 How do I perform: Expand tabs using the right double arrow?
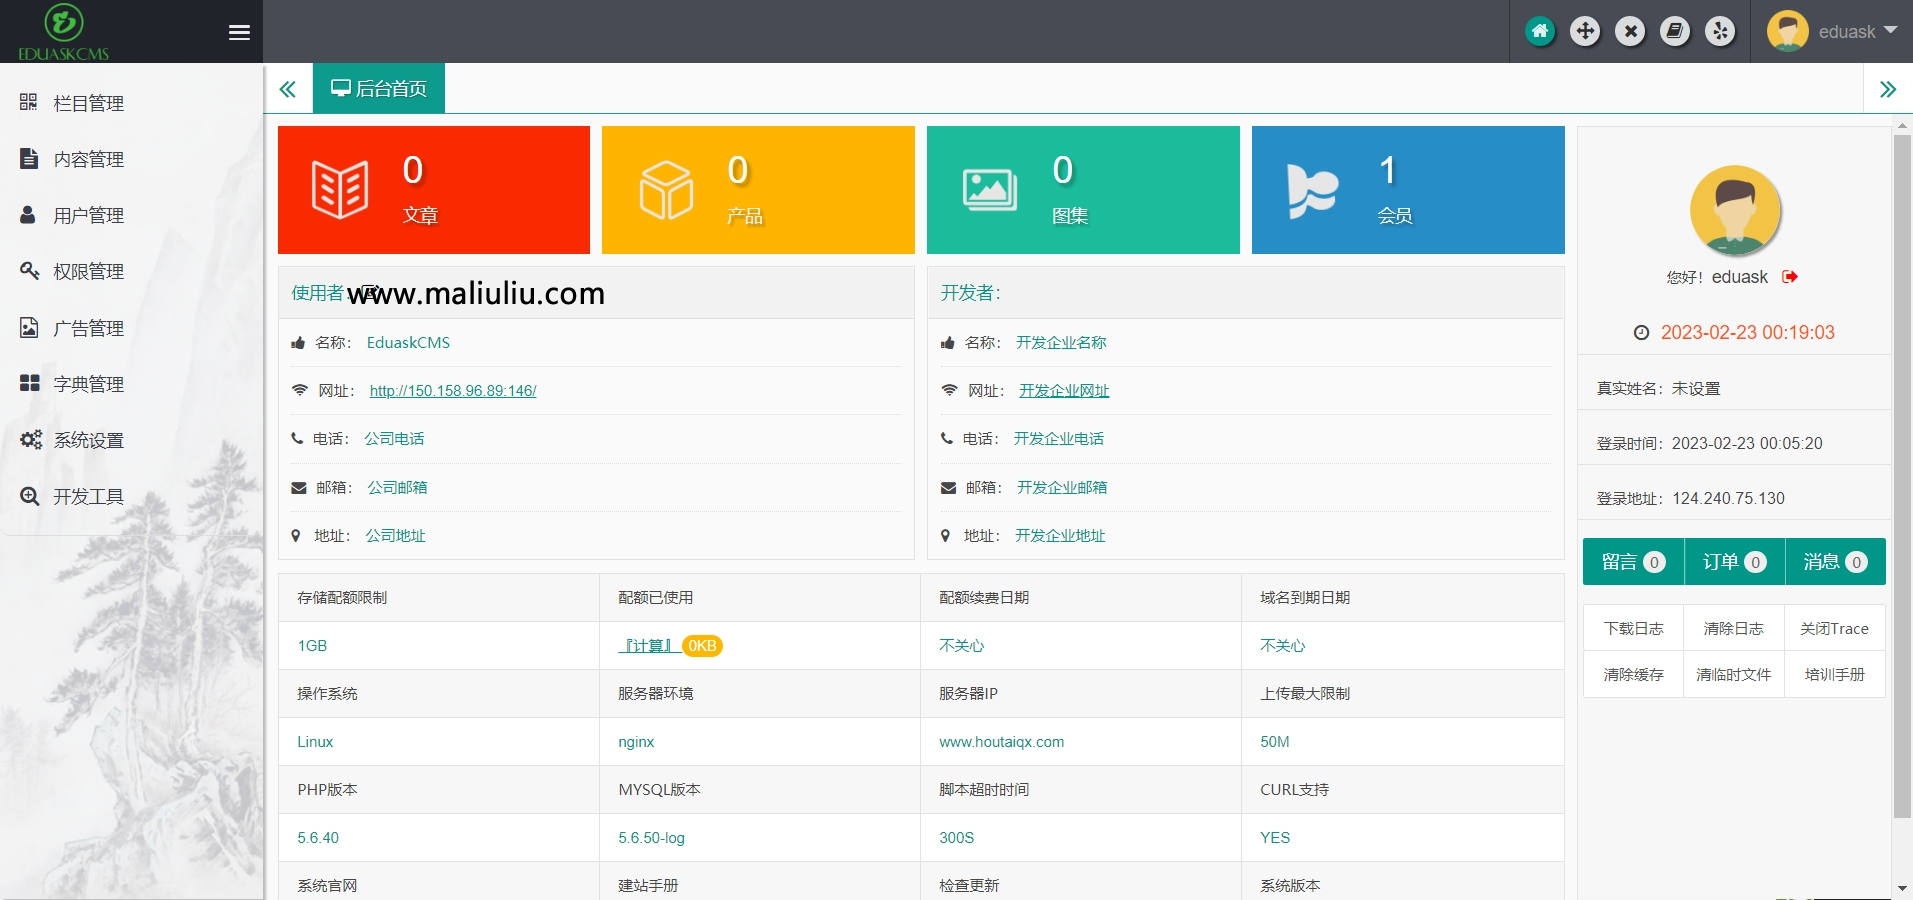point(1889,89)
